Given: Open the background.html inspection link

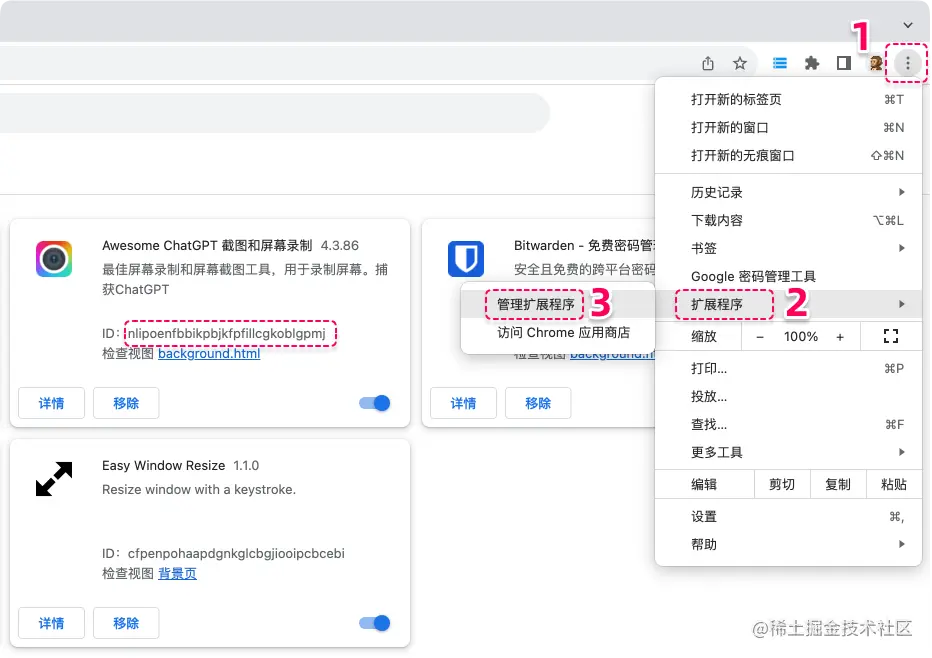Looking at the screenshot, I should (x=210, y=353).
